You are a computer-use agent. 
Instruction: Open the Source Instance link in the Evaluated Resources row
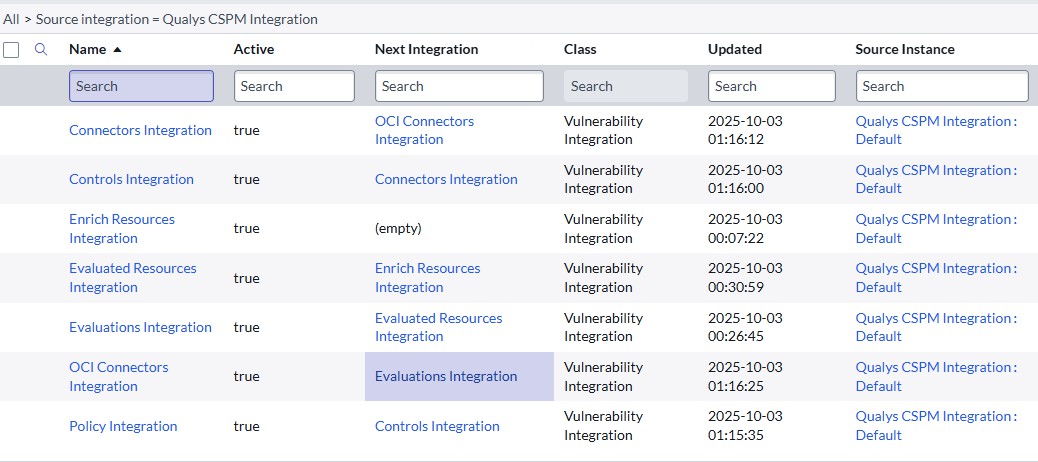[x=936, y=277]
